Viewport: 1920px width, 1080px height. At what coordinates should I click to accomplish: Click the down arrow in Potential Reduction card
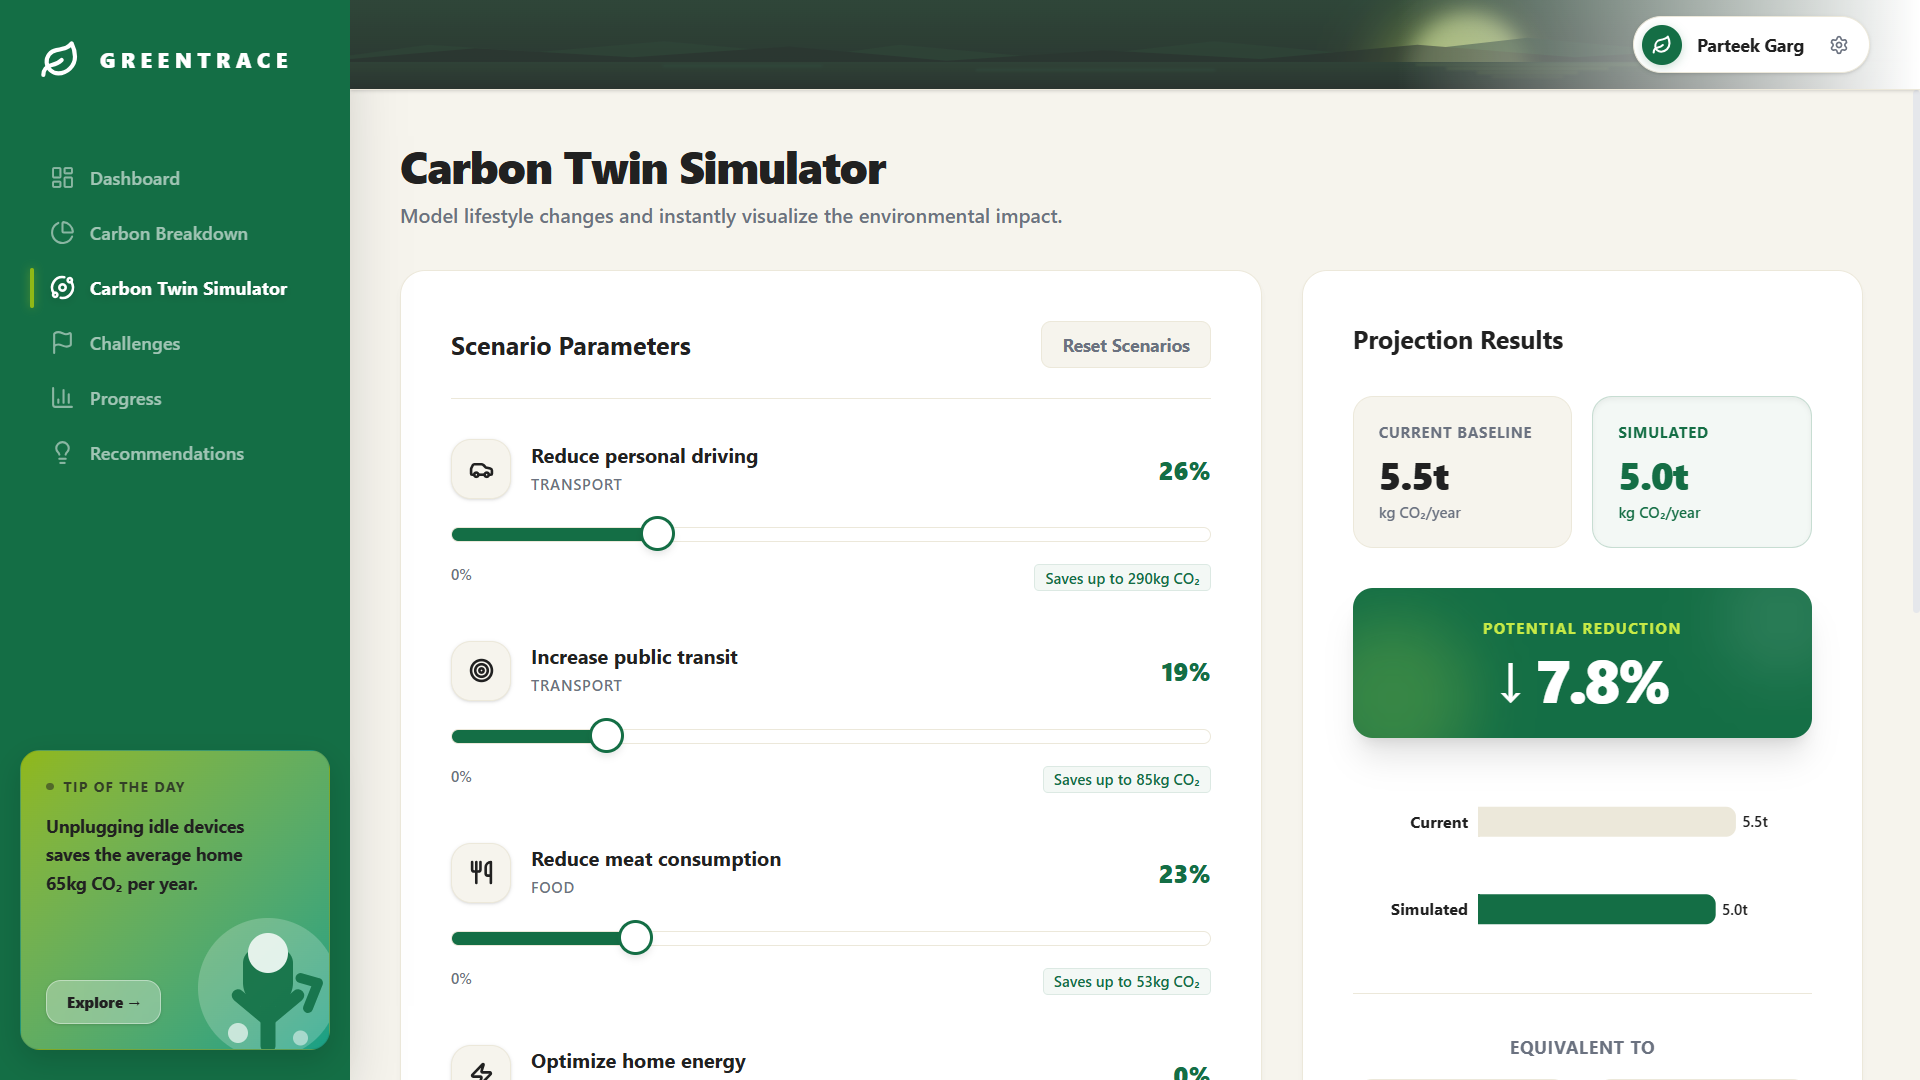[x=1511, y=683]
